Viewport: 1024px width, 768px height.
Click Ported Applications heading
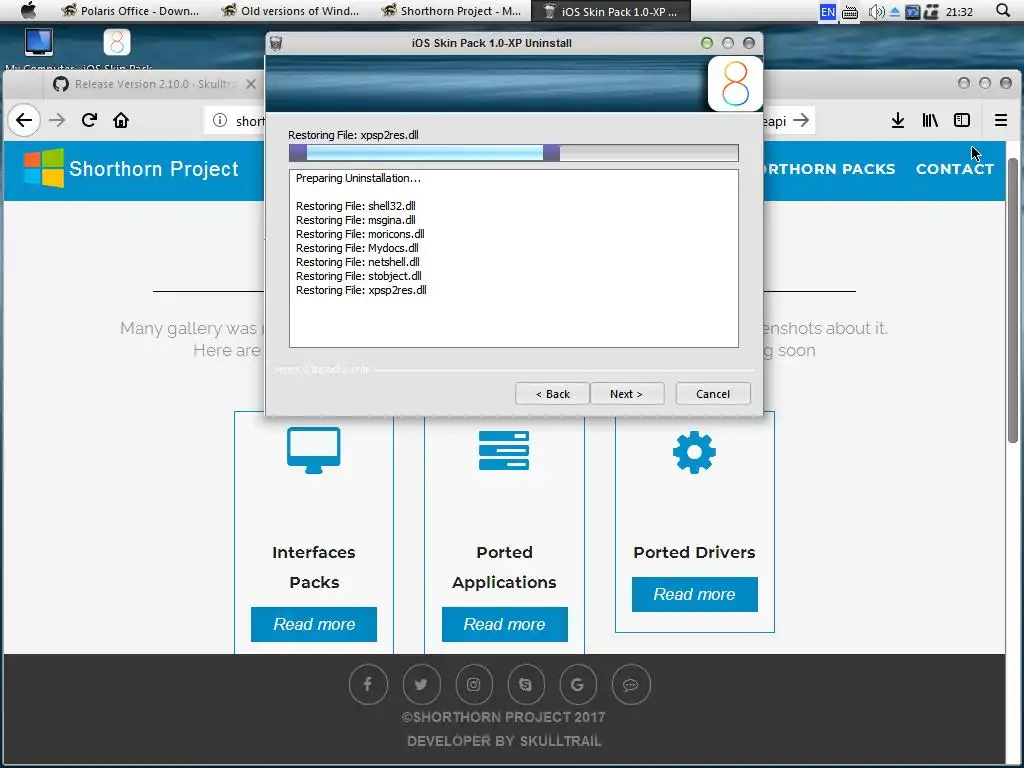[x=504, y=568]
